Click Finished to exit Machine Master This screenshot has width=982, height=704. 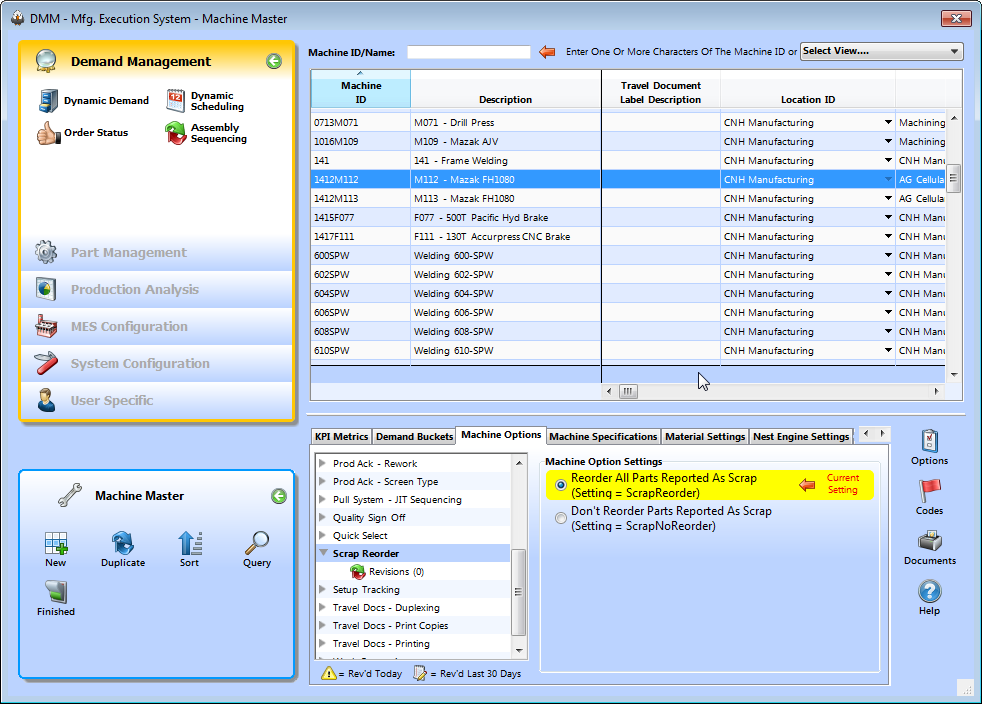point(56,598)
